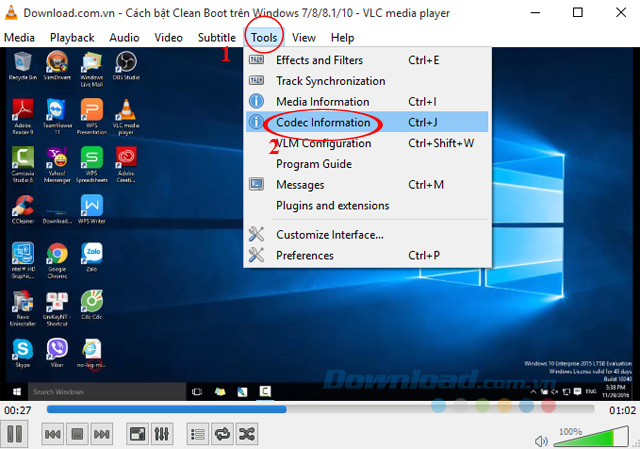Choose Effects and Filters menu entry

click(x=319, y=60)
